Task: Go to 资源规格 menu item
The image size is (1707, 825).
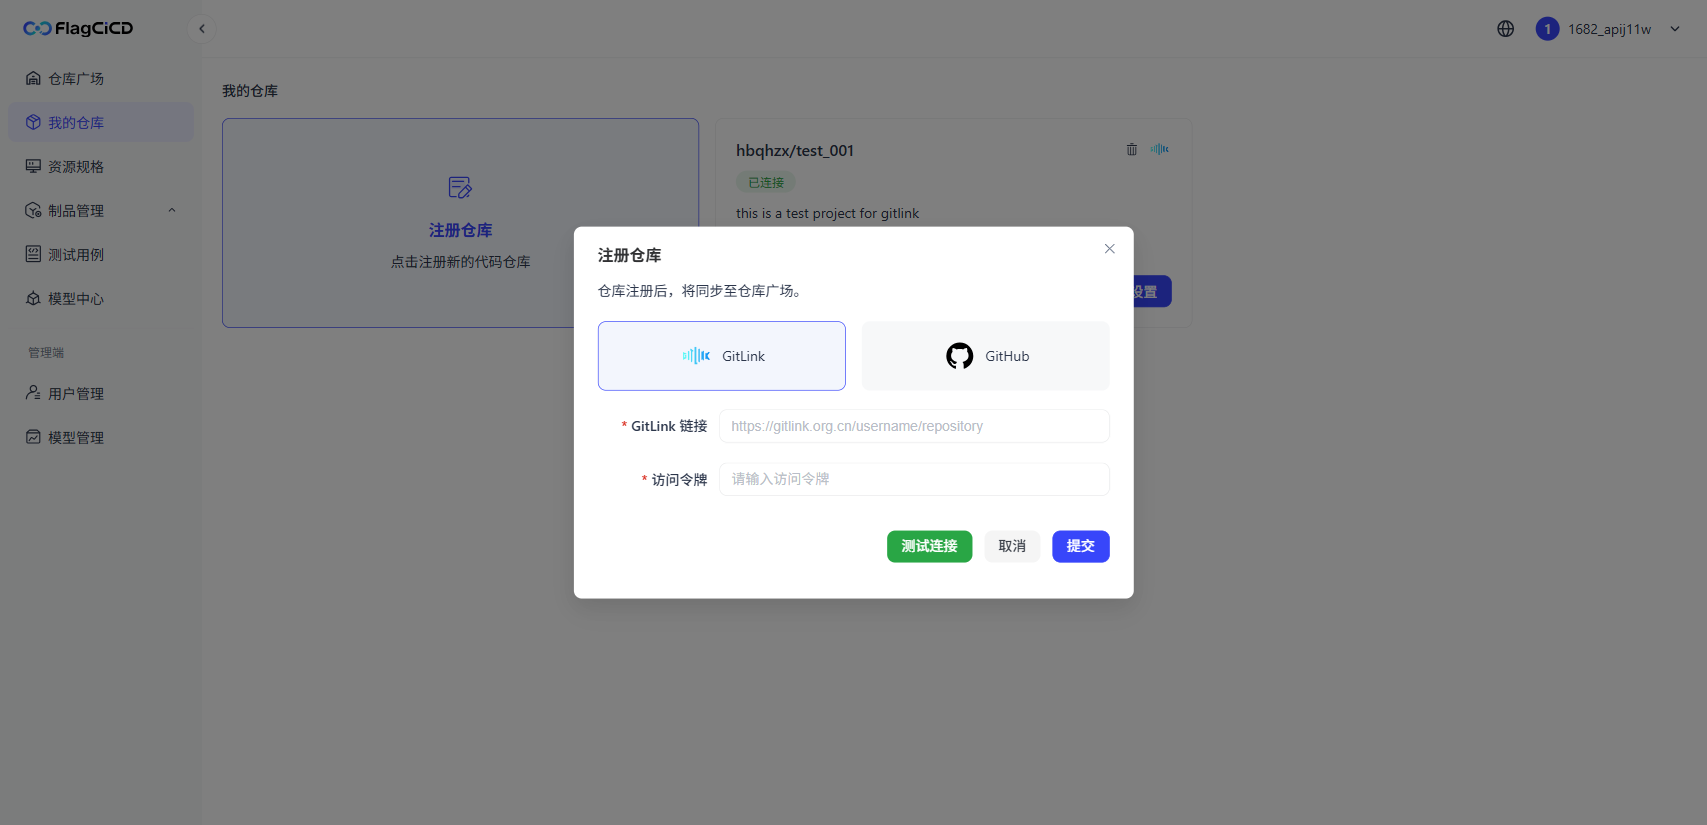Action: tap(101, 166)
